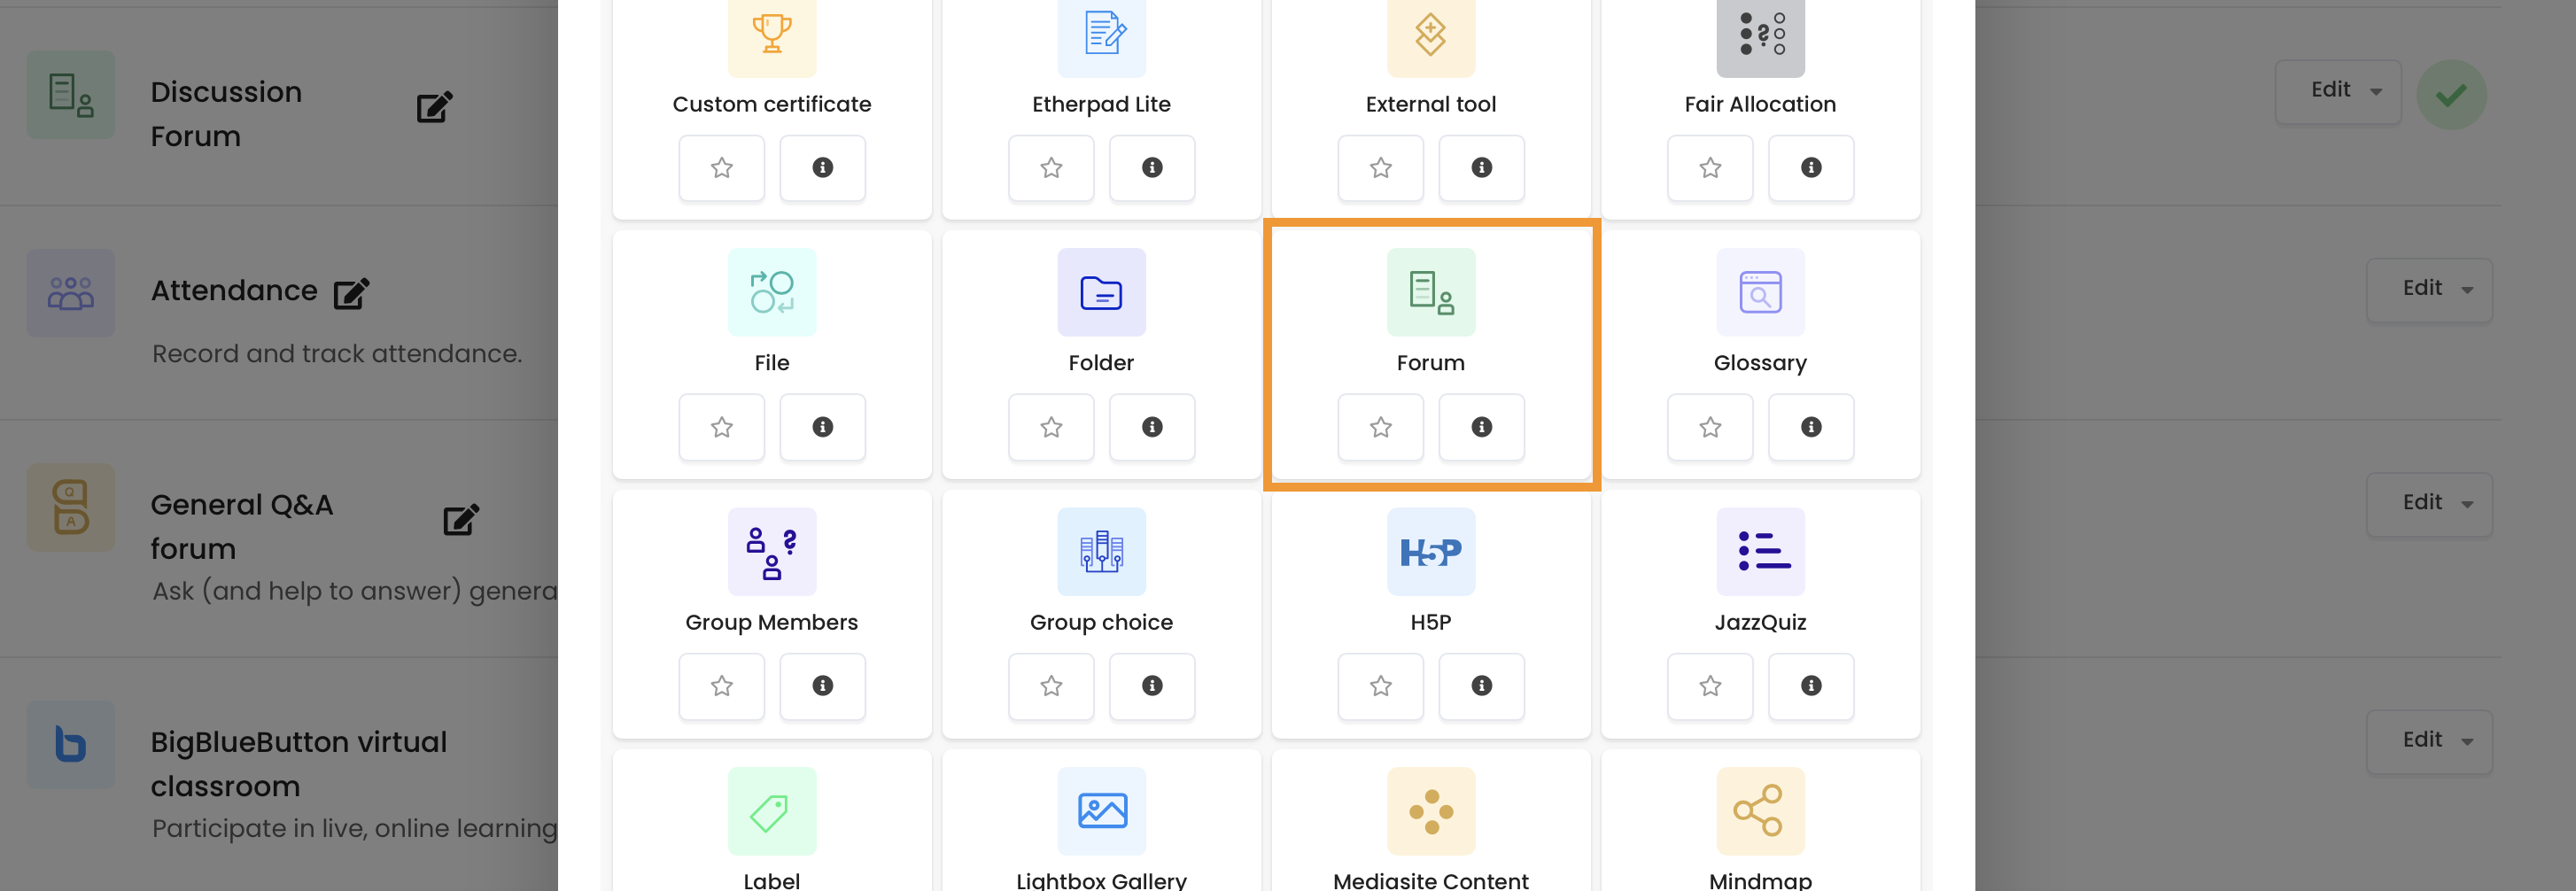This screenshot has width=2576, height=891.
Task: Edit the Discussion Forum title pencil icon
Action: 434,107
